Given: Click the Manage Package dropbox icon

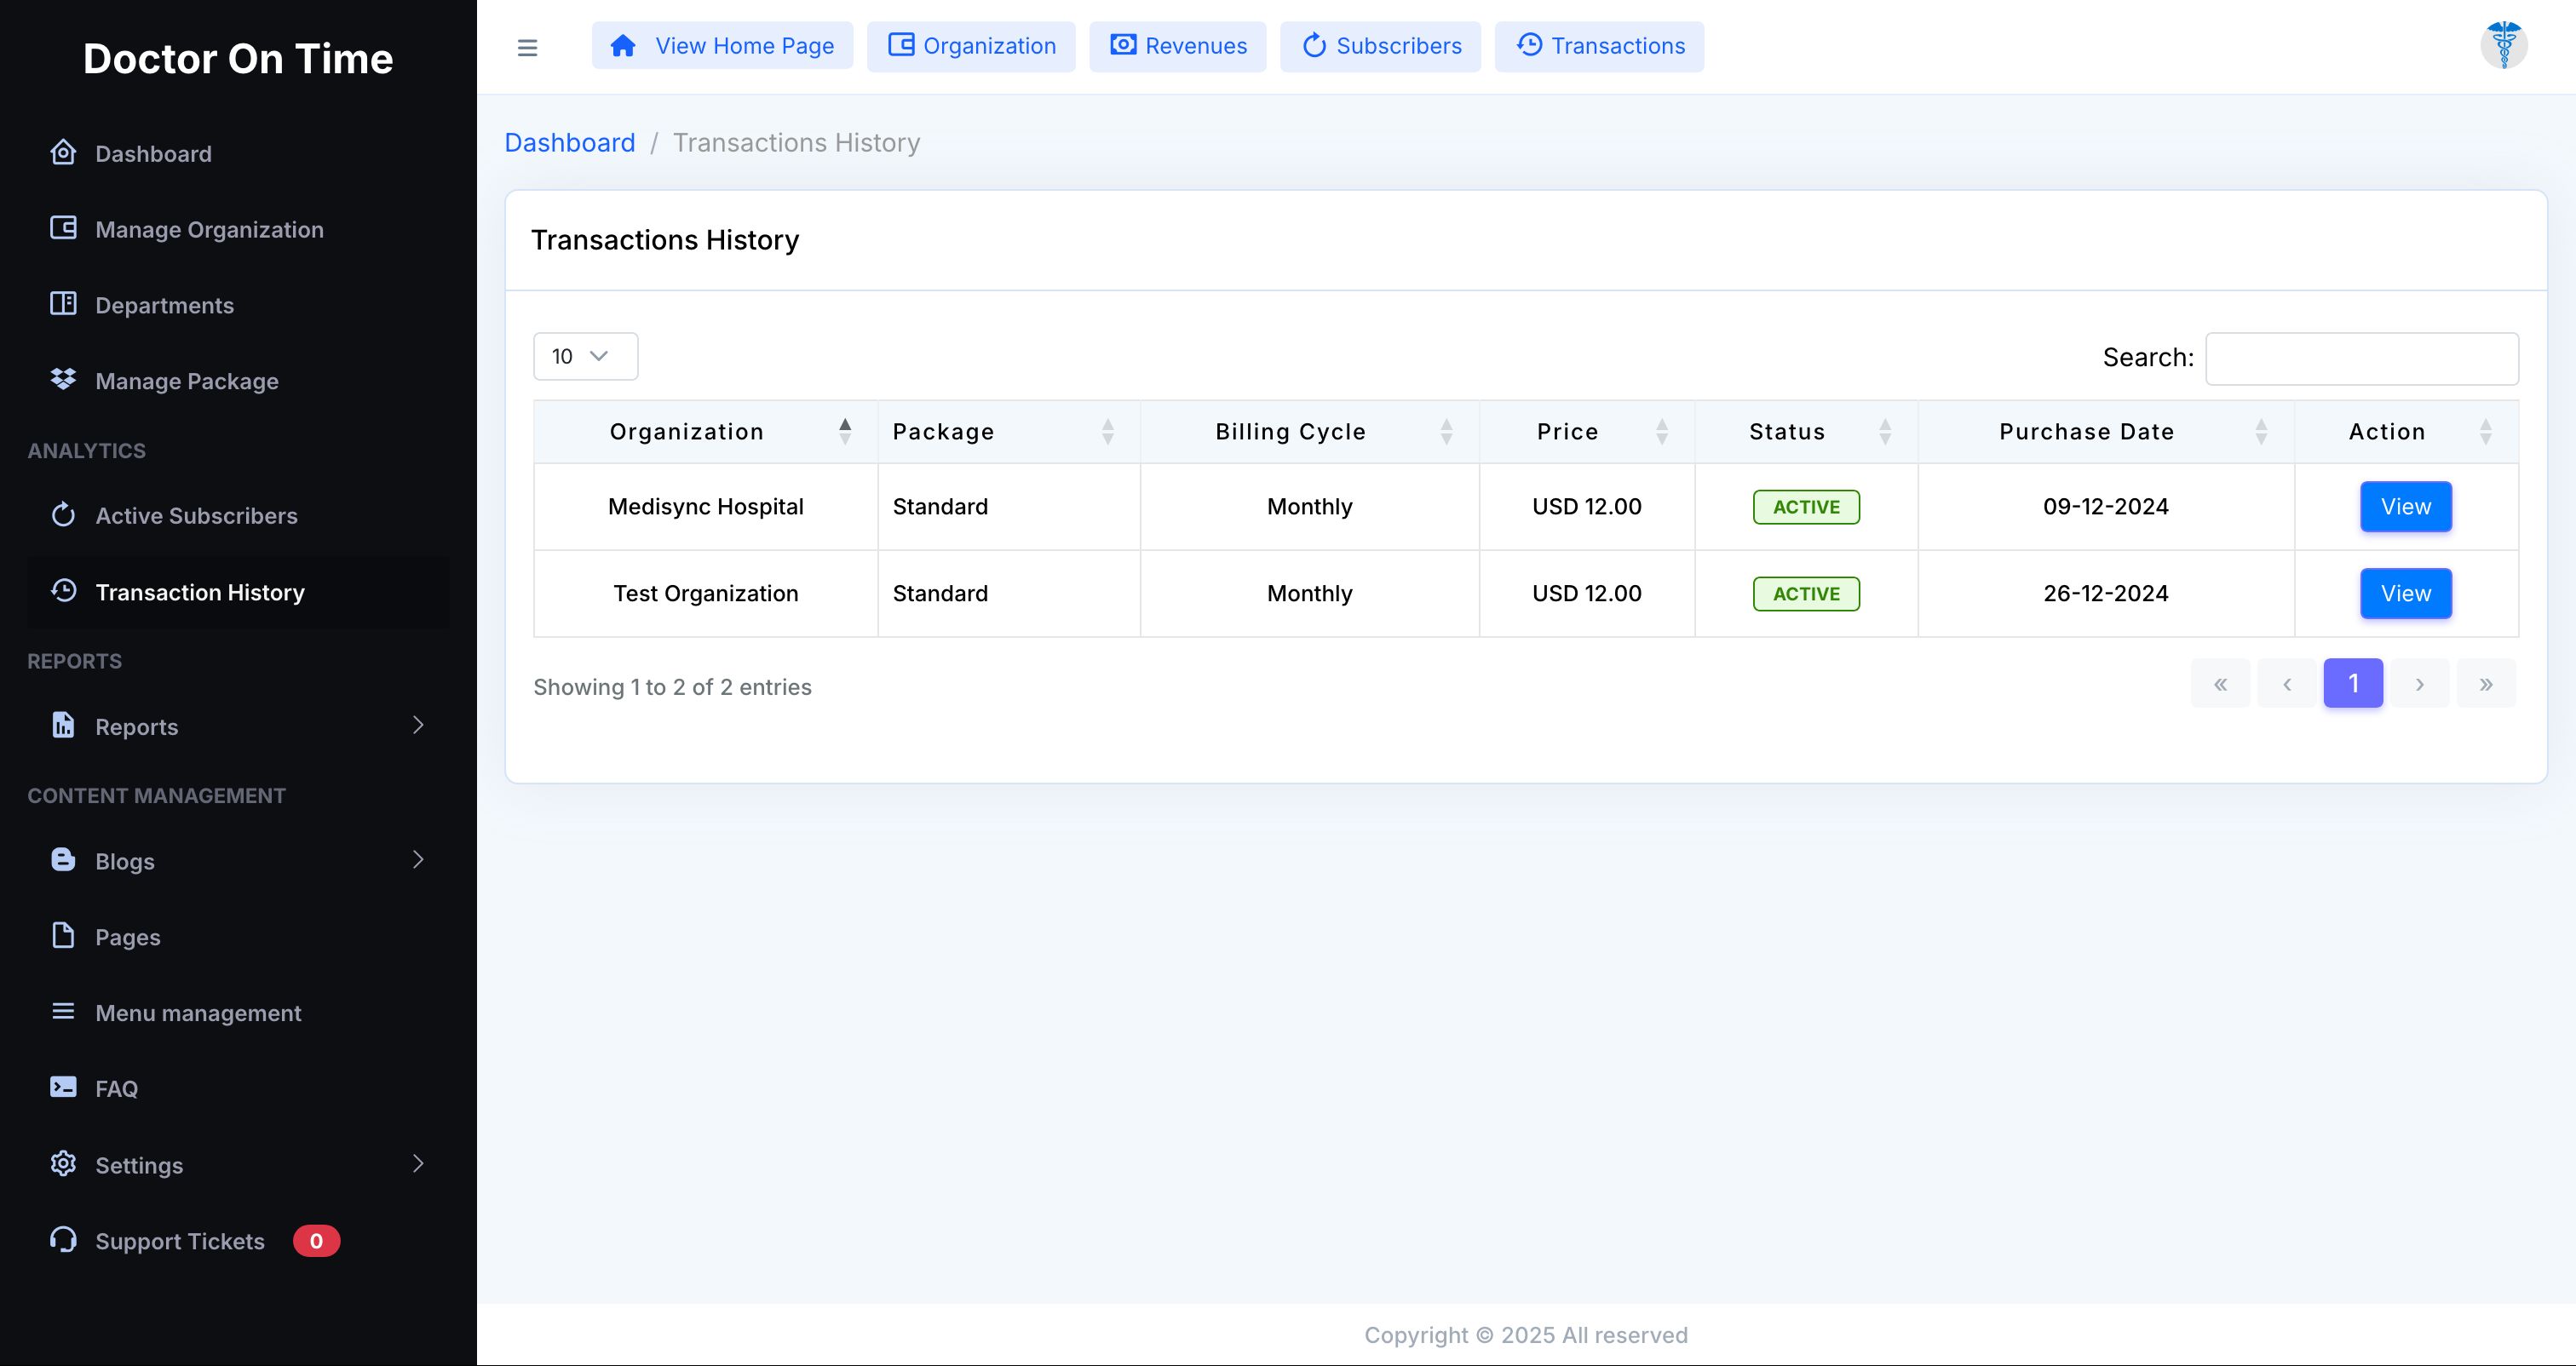Looking at the screenshot, I should 63,380.
